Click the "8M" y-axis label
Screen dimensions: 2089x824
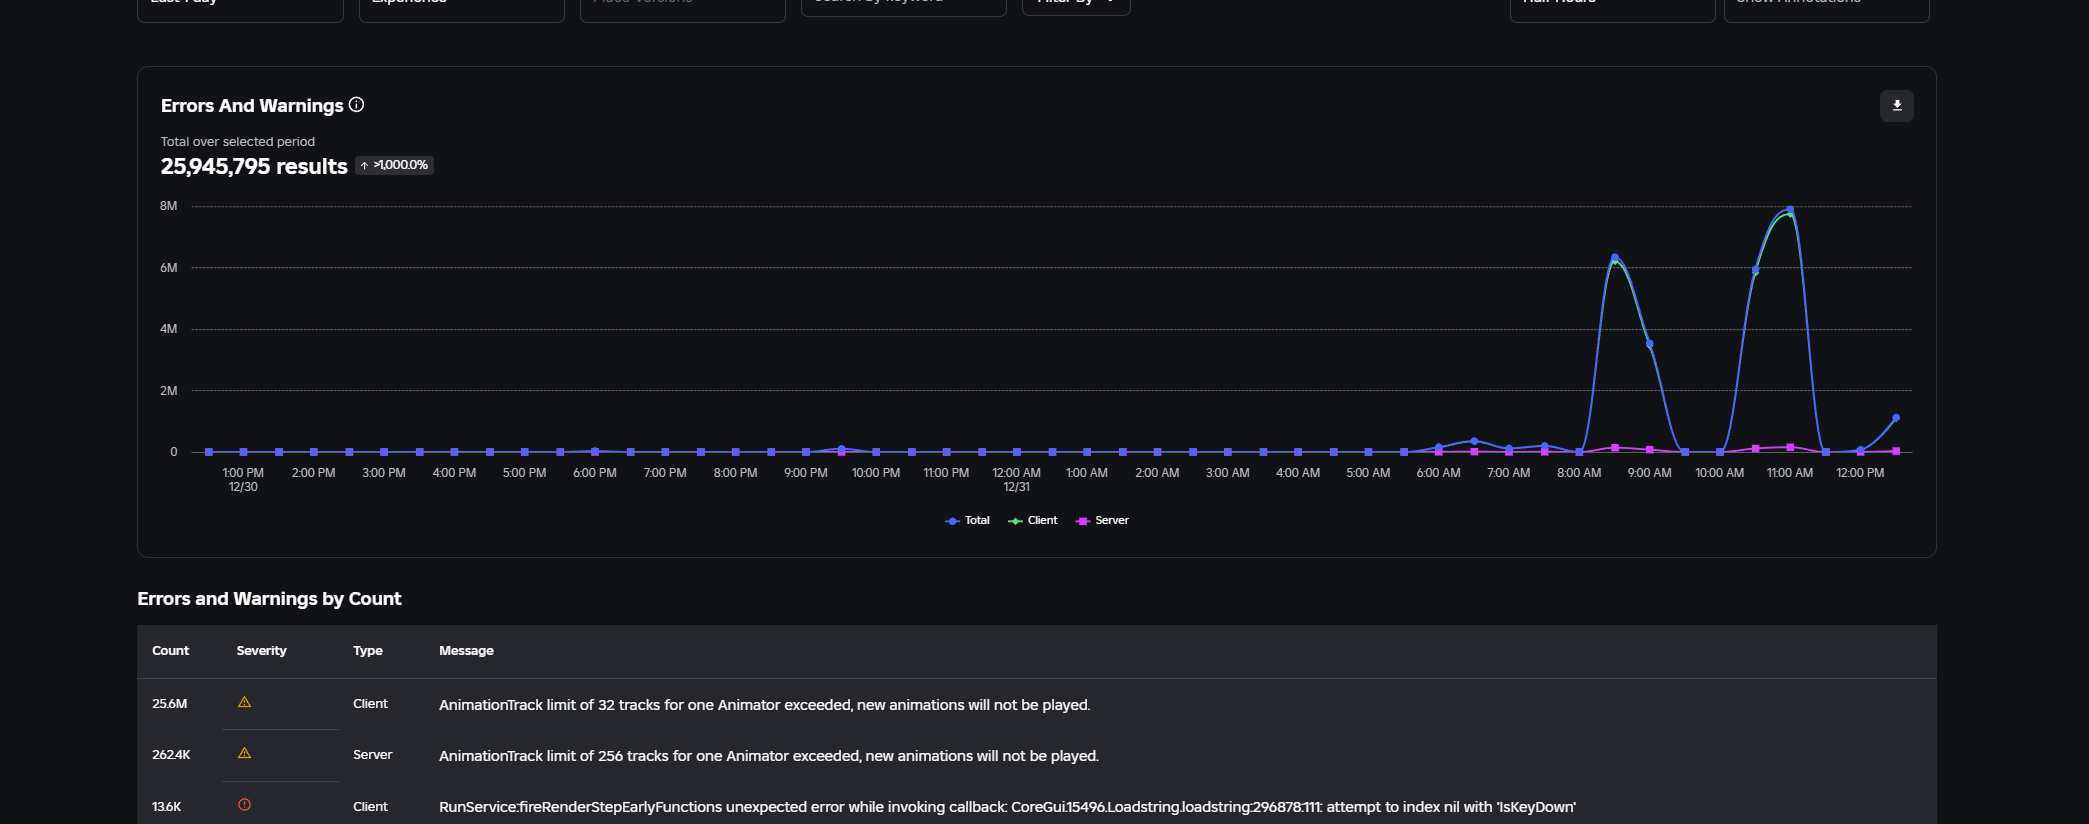[x=168, y=206]
